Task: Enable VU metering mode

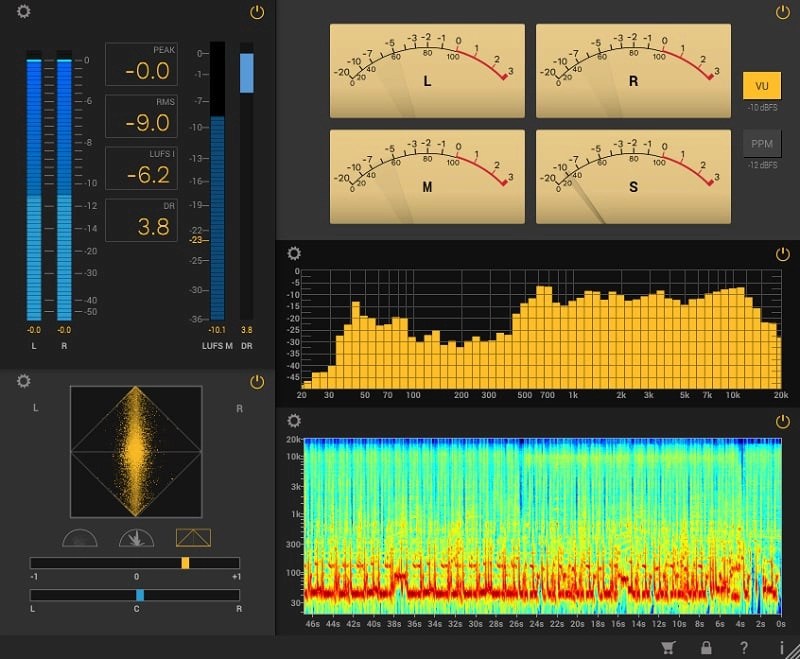Action: (763, 86)
